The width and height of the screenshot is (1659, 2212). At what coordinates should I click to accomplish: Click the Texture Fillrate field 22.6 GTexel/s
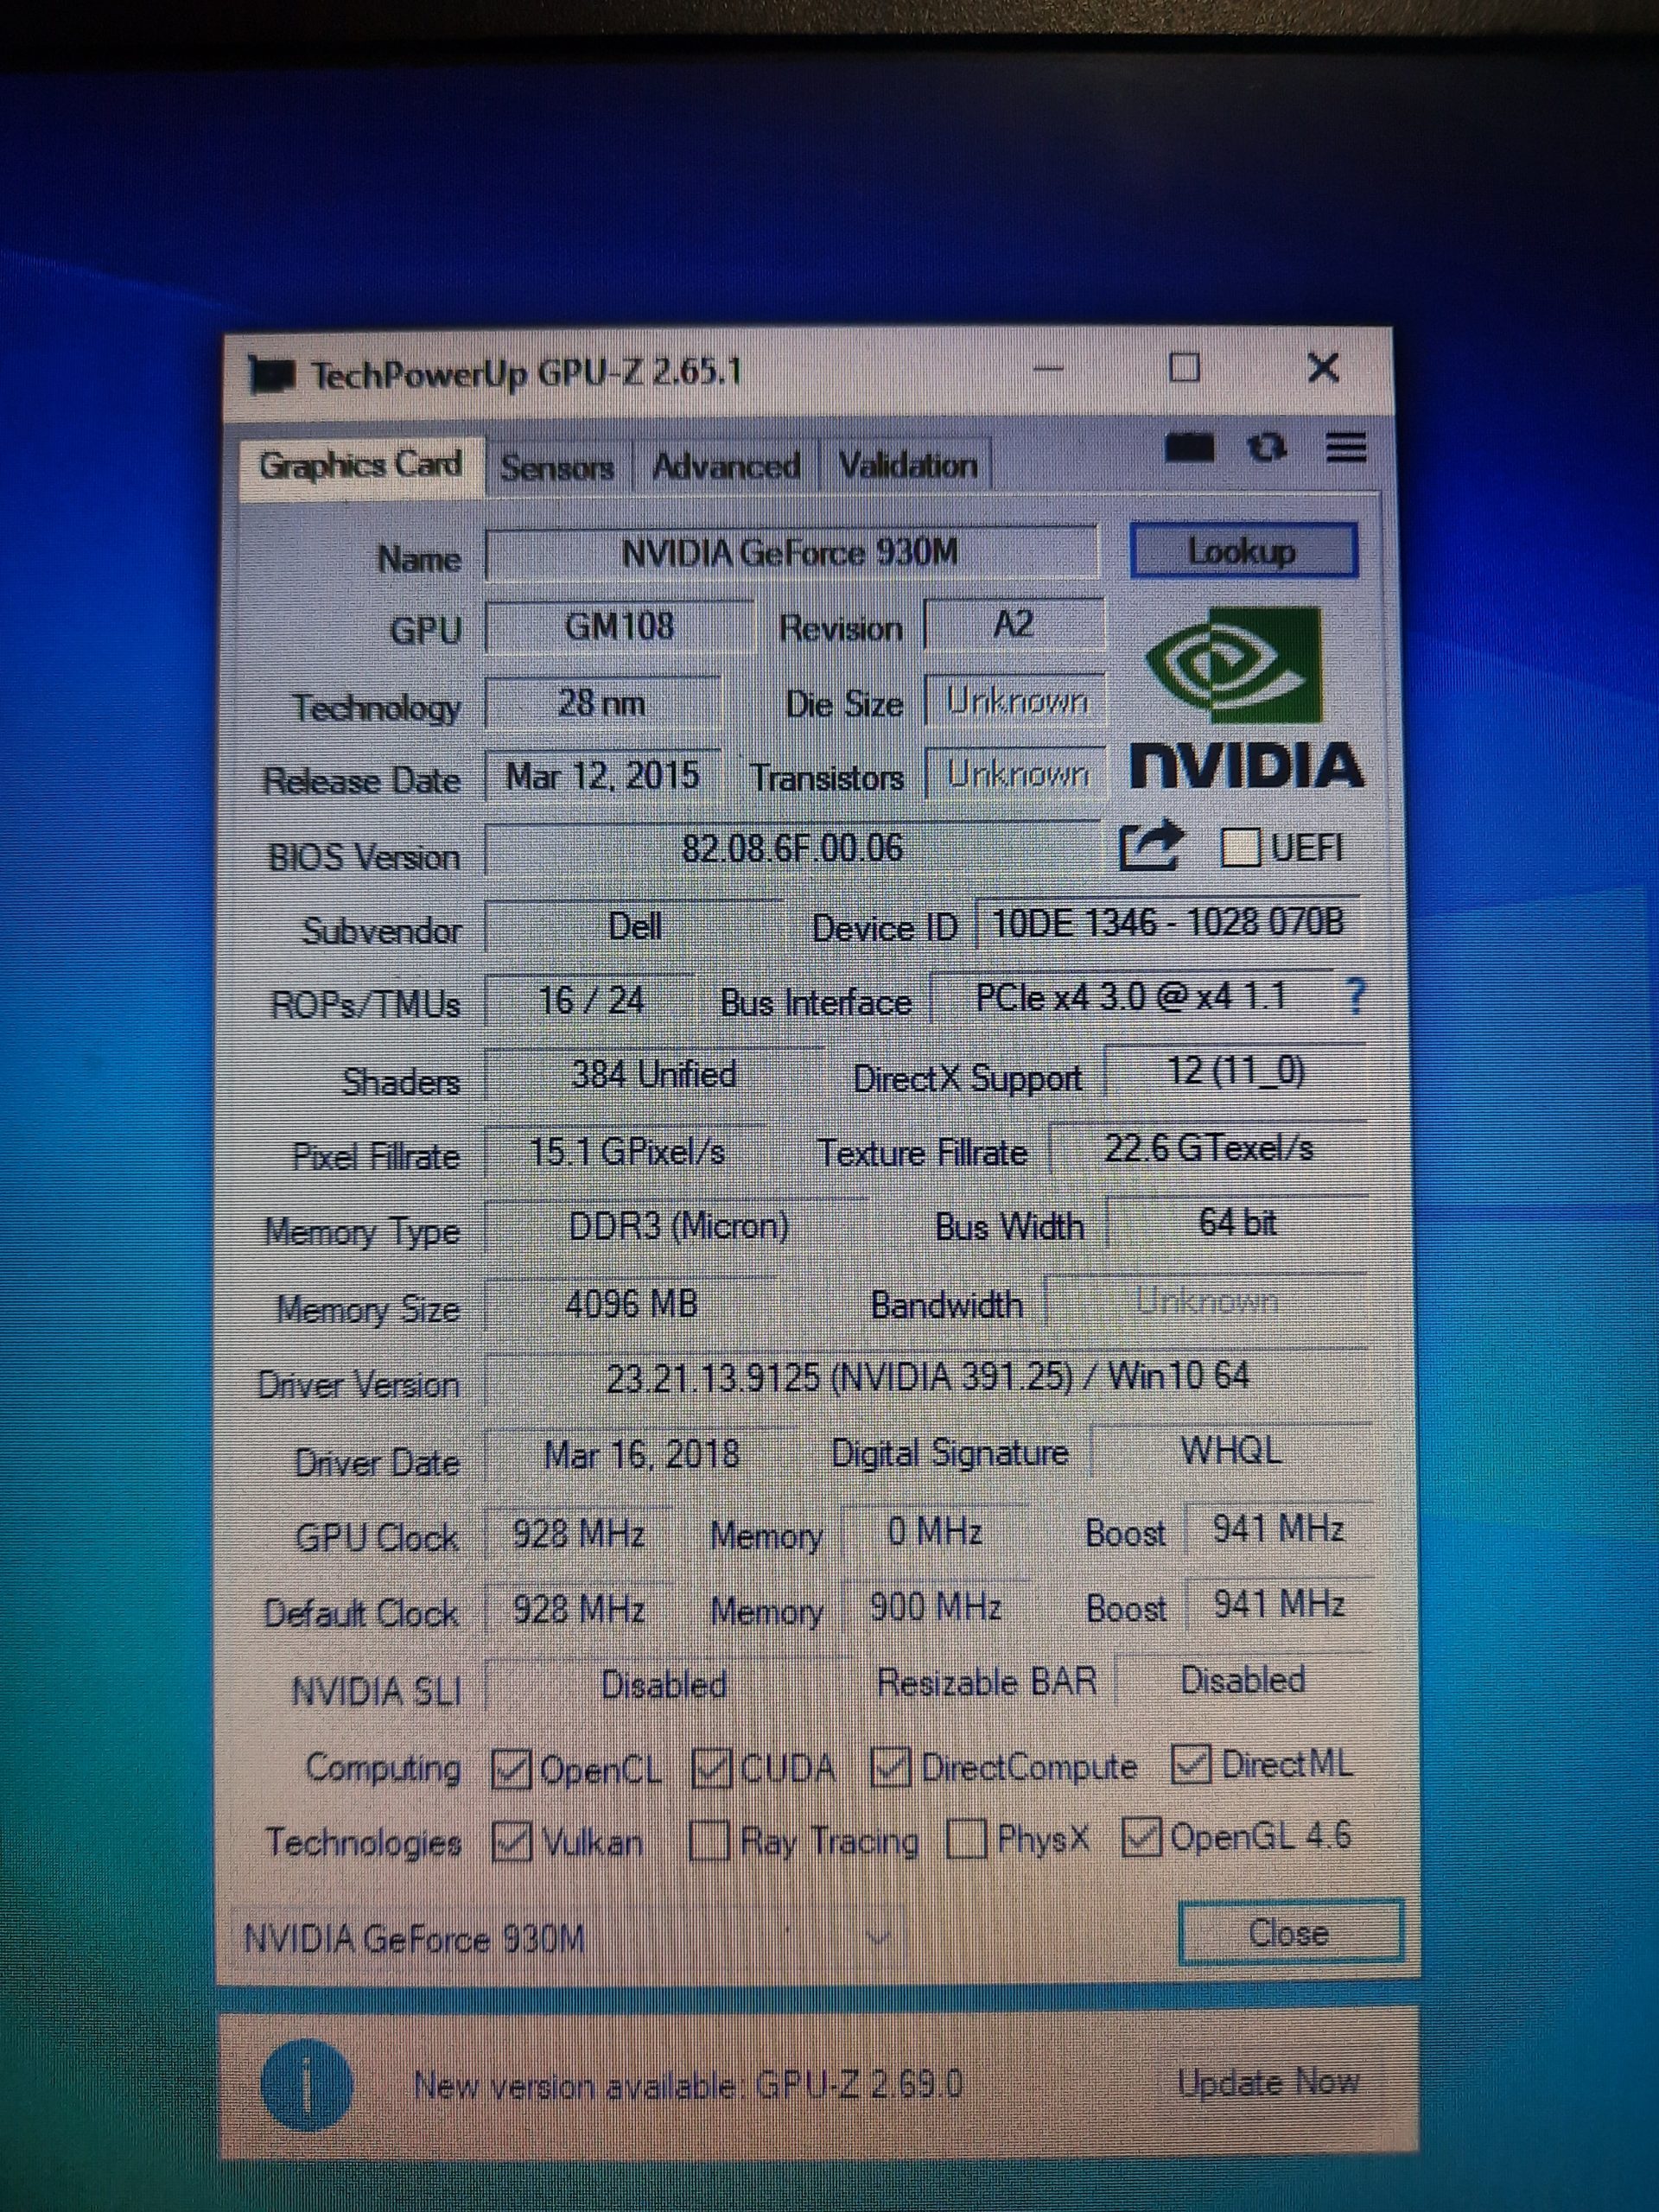point(1209,1148)
